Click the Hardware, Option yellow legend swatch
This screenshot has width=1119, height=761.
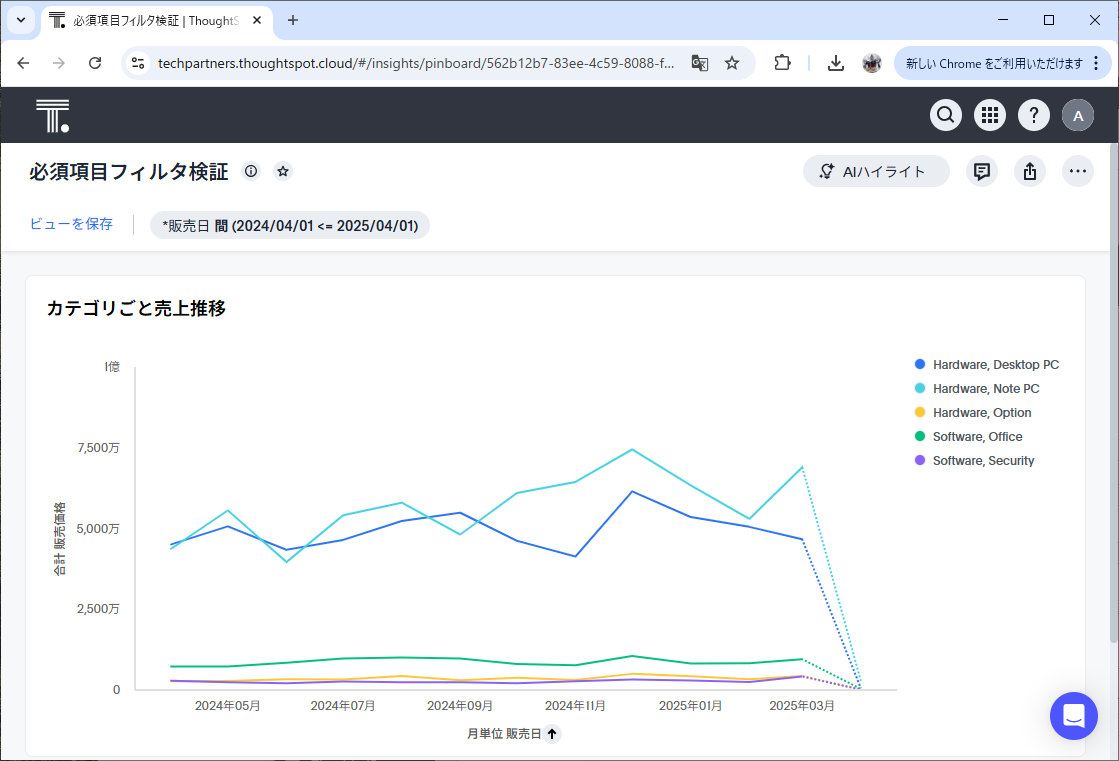click(920, 413)
